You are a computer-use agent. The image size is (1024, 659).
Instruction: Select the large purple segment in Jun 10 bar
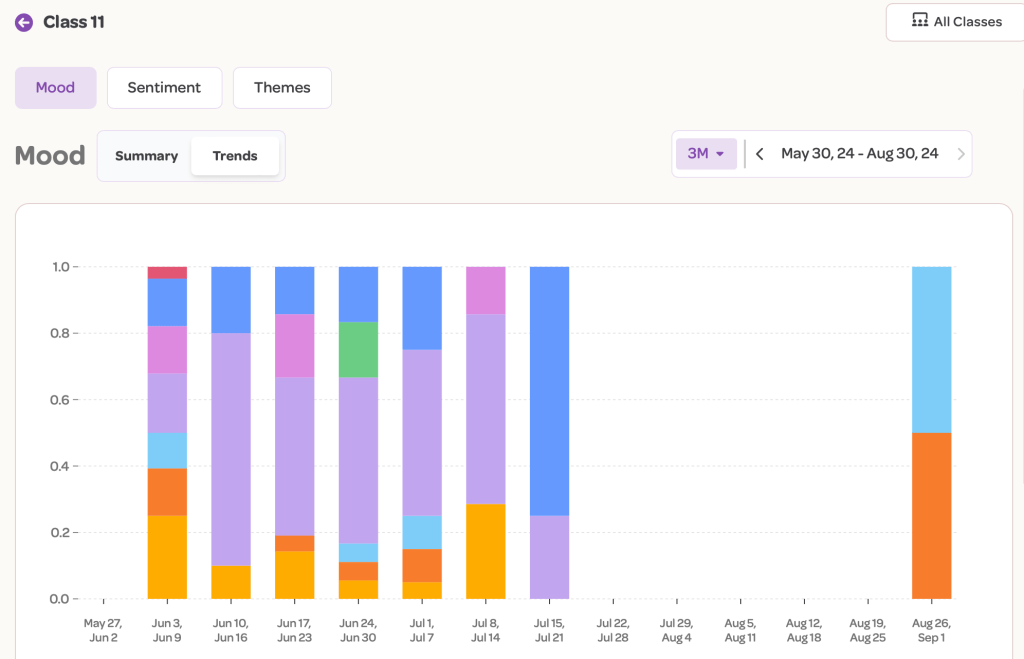[231, 449]
